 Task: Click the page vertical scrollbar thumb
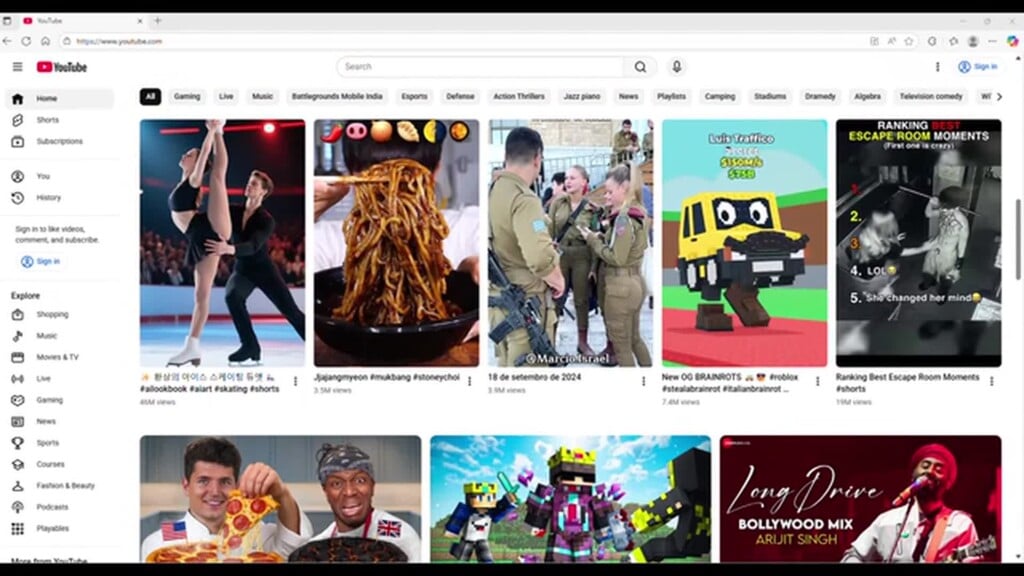click(x=1018, y=230)
